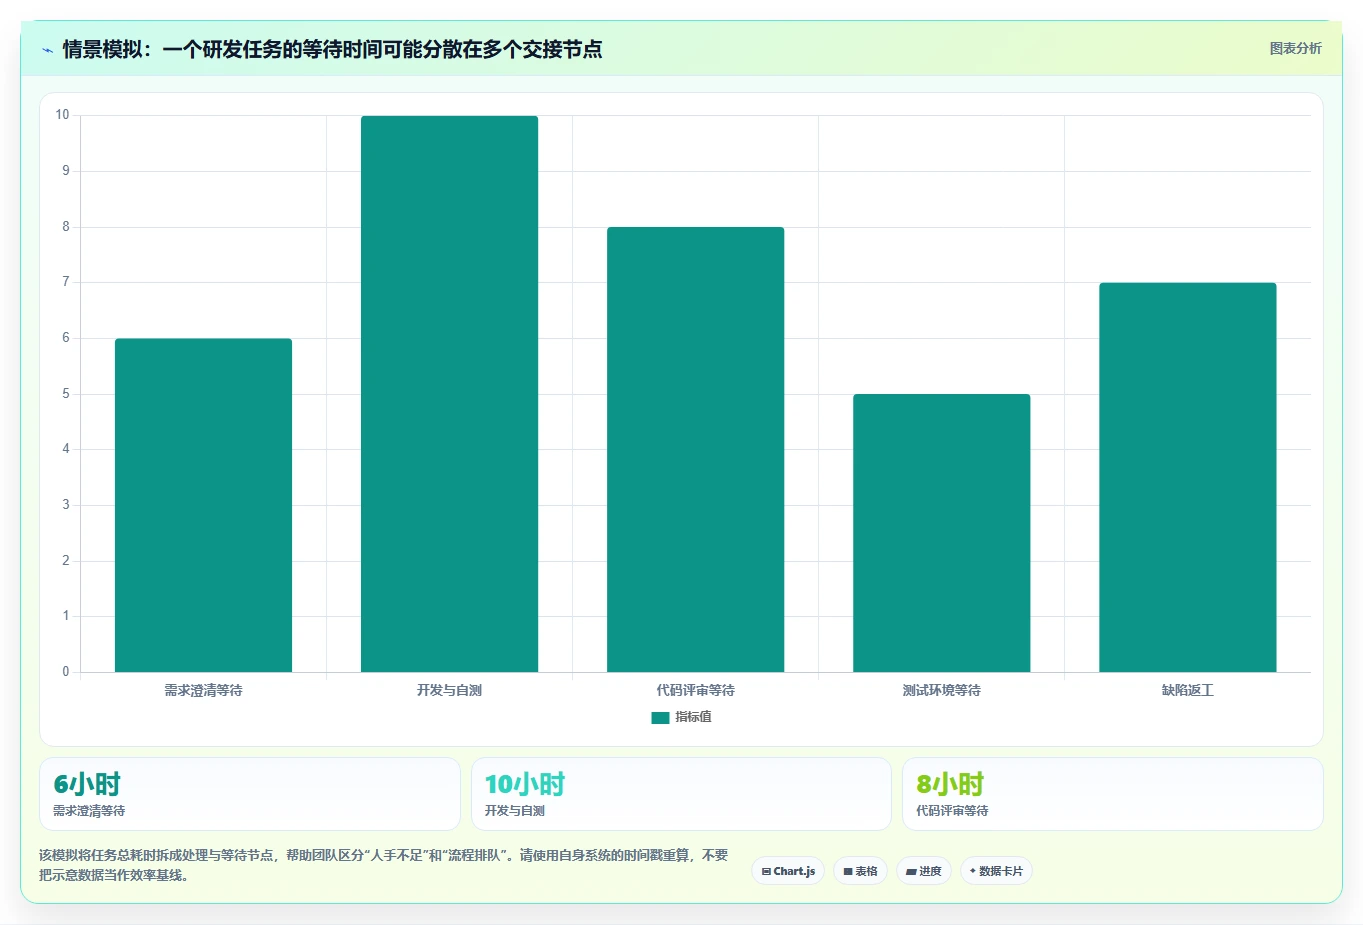Click the lightning icon beside the title
Screen dimensions: 1363x925
[47, 50]
